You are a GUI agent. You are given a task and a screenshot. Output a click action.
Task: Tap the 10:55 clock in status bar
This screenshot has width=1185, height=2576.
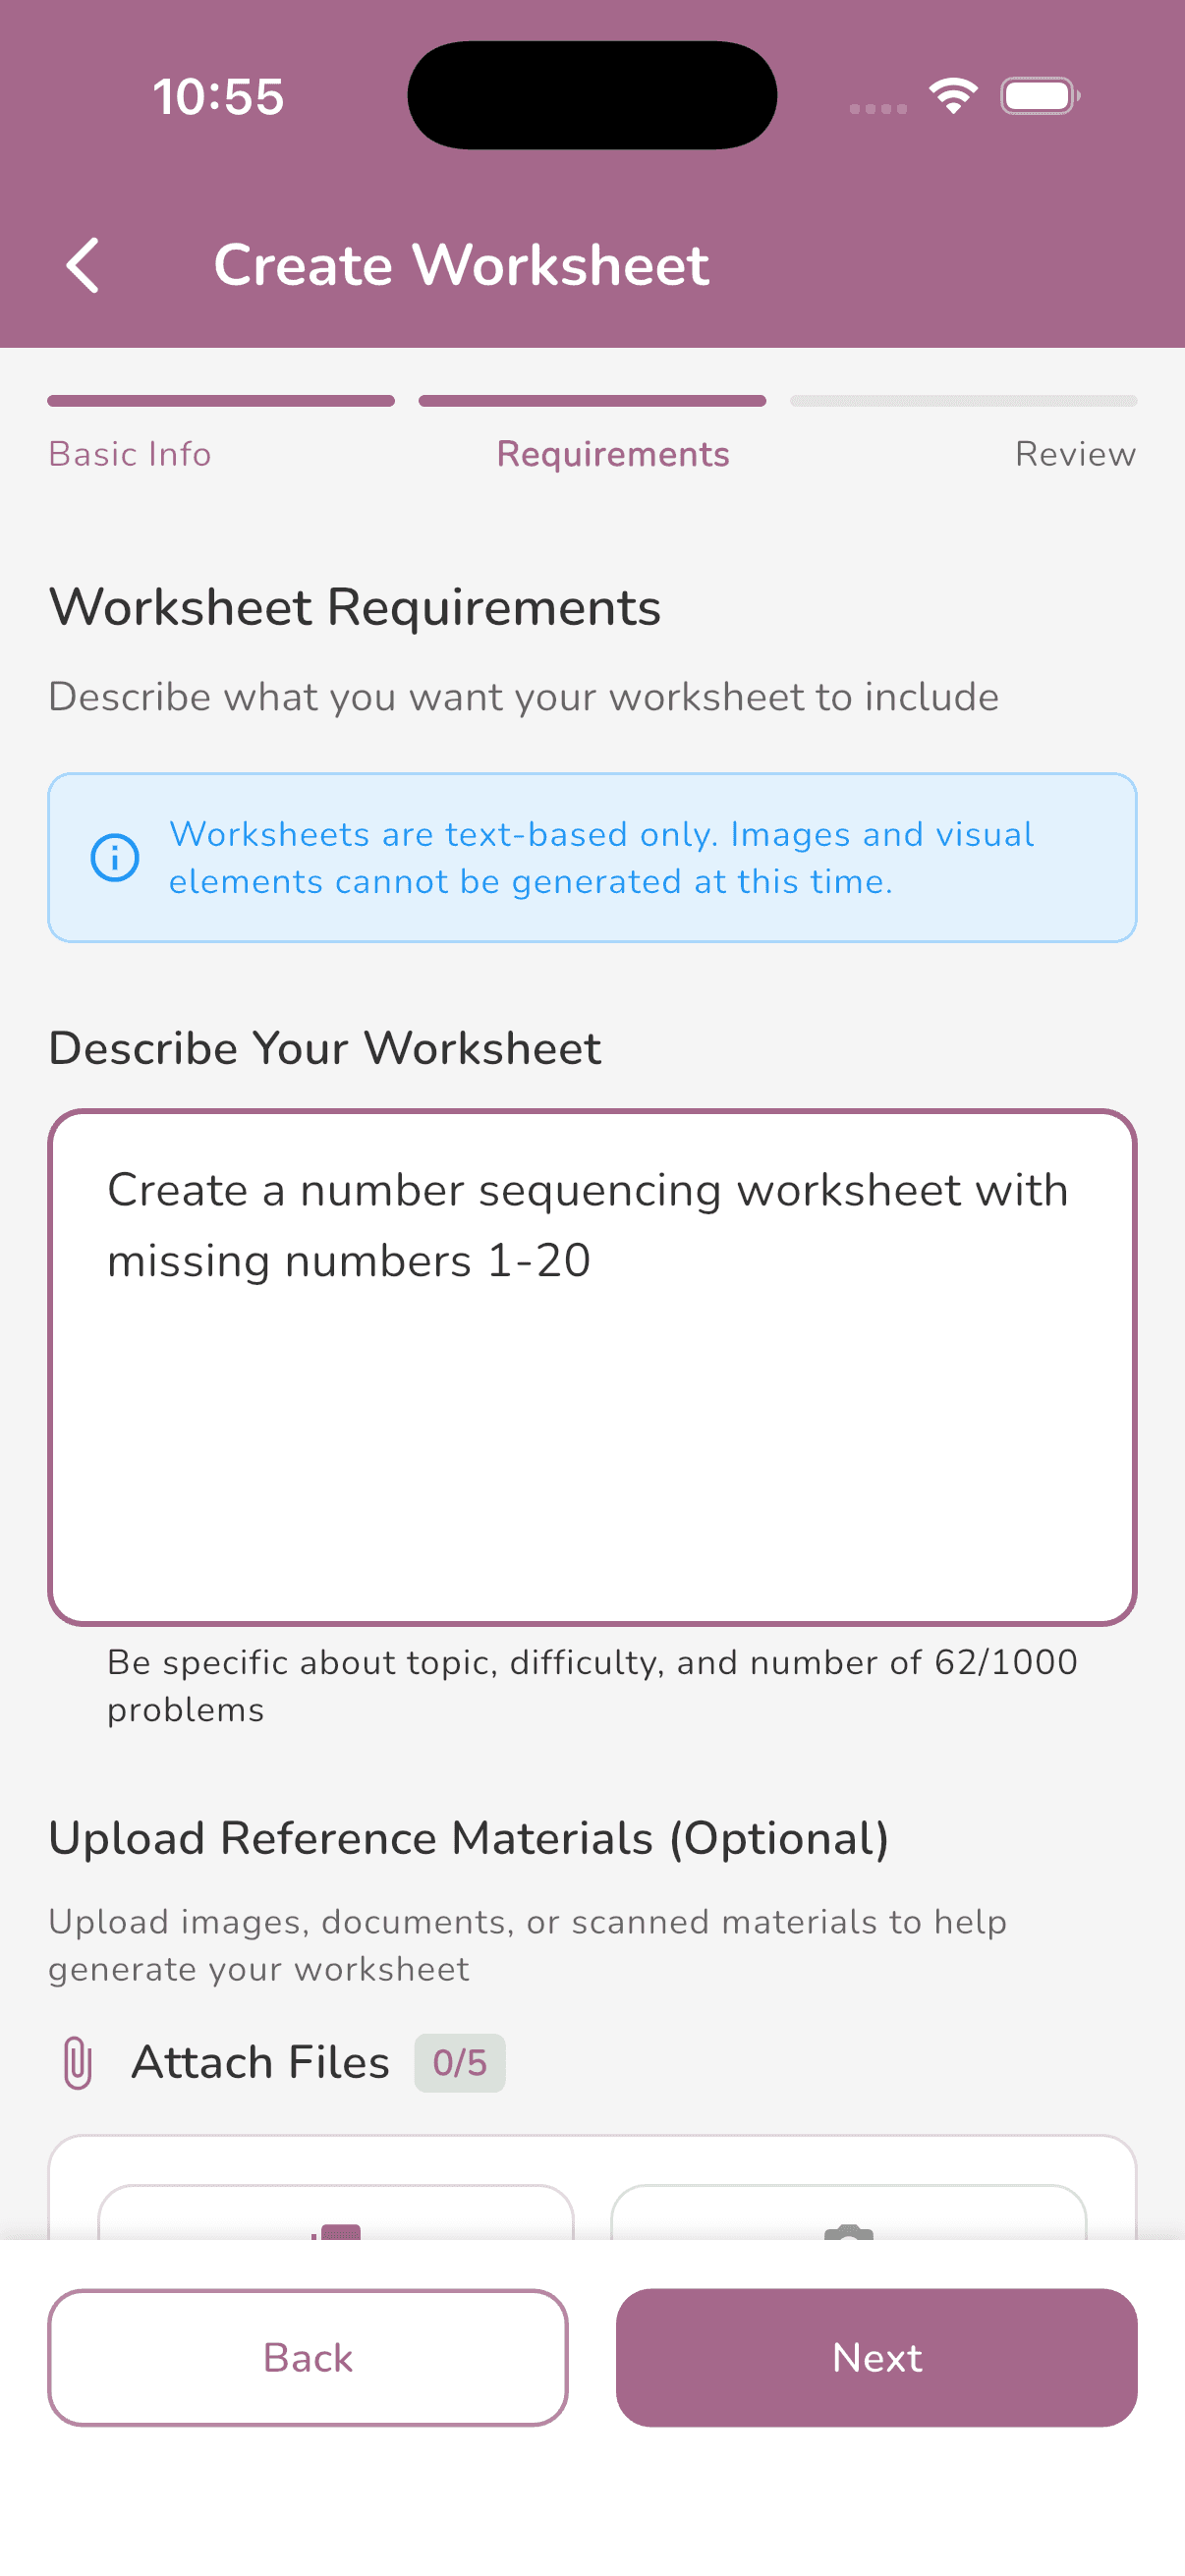(219, 95)
